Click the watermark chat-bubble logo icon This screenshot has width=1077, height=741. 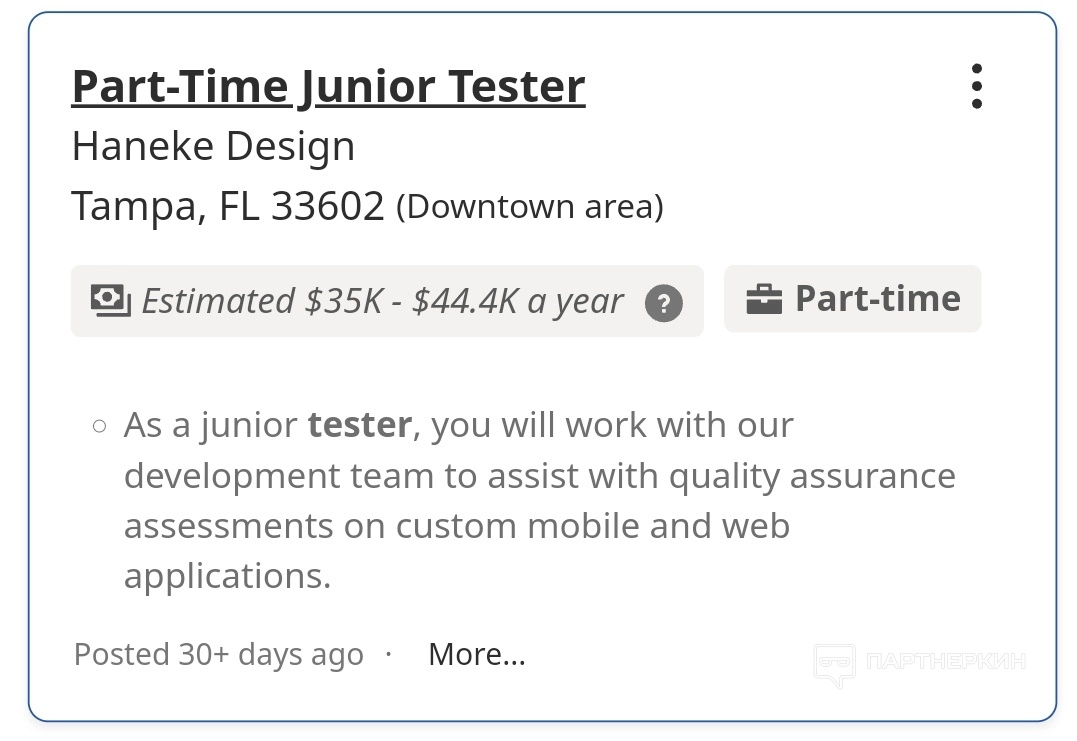pos(834,664)
